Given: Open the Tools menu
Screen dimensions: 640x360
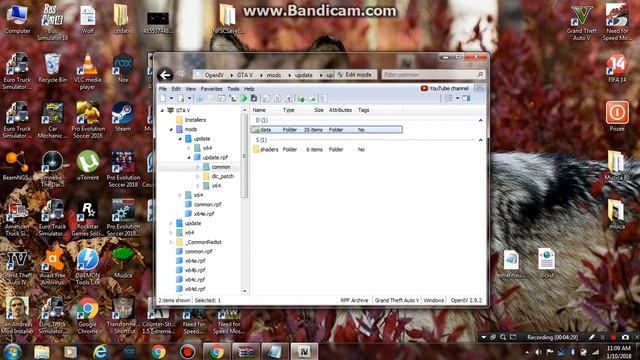Looking at the screenshot, I should 233,89.
